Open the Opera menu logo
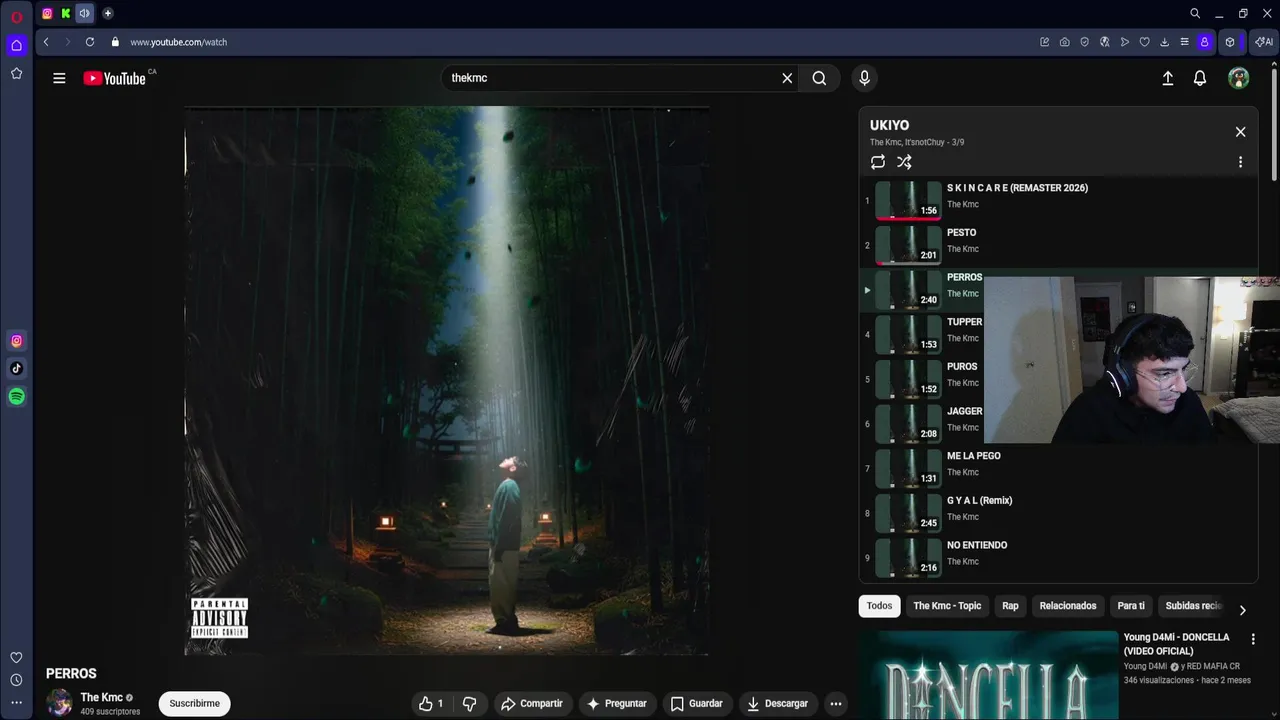This screenshot has height=720, width=1280. [x=16, y=16]
